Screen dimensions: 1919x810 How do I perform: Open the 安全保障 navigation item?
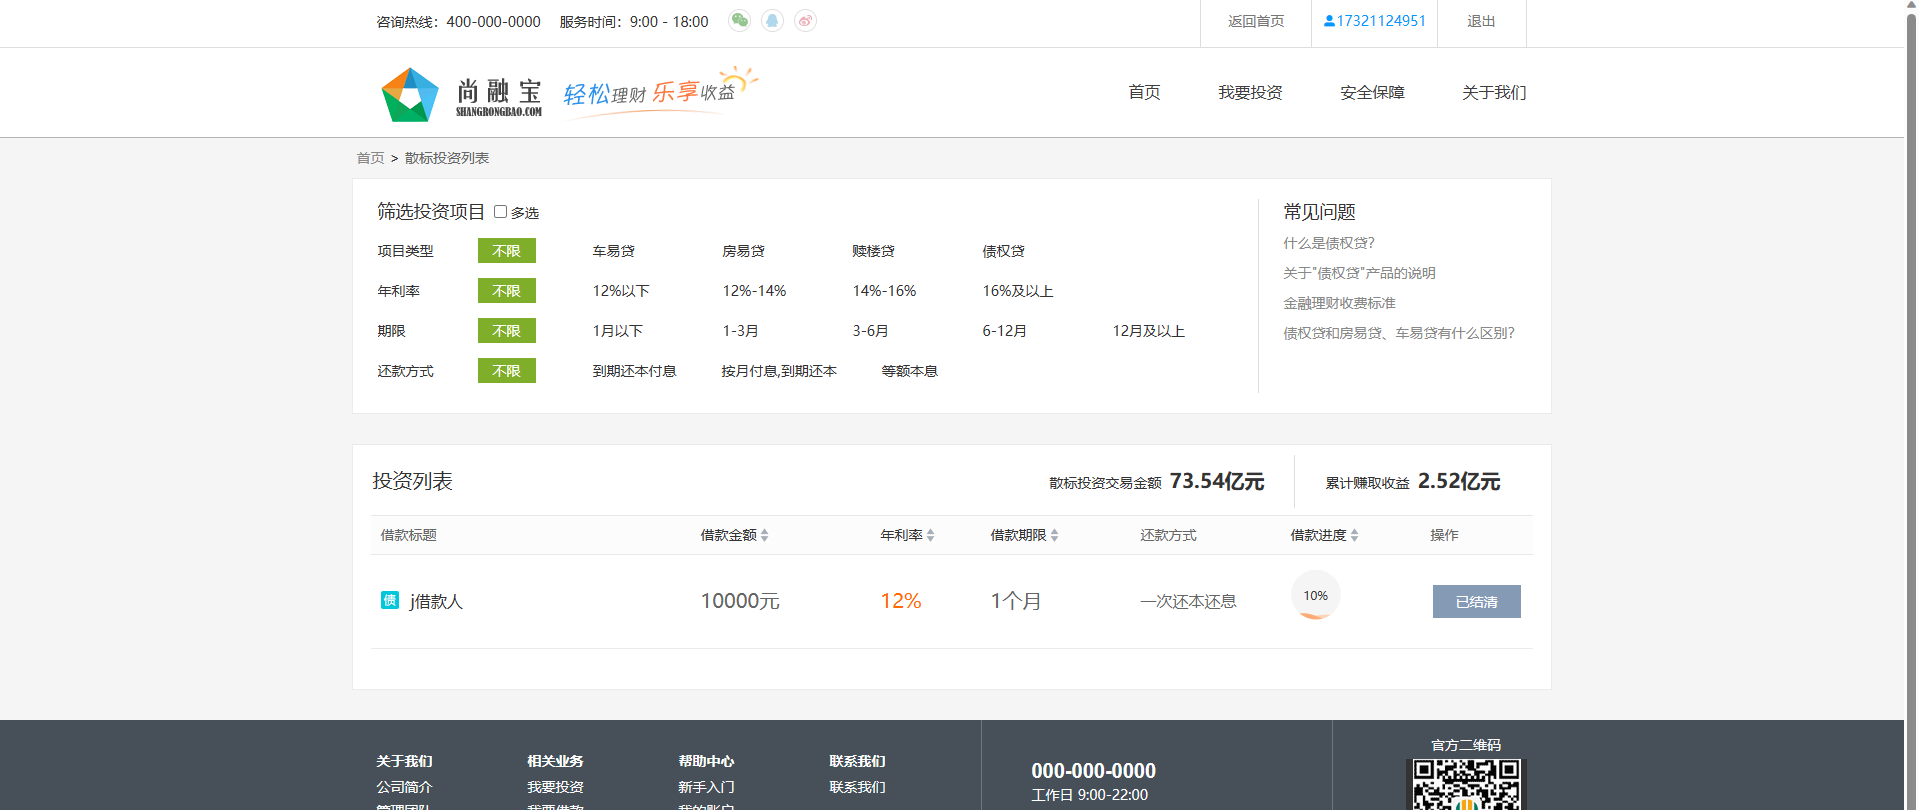coord(1372,92)
